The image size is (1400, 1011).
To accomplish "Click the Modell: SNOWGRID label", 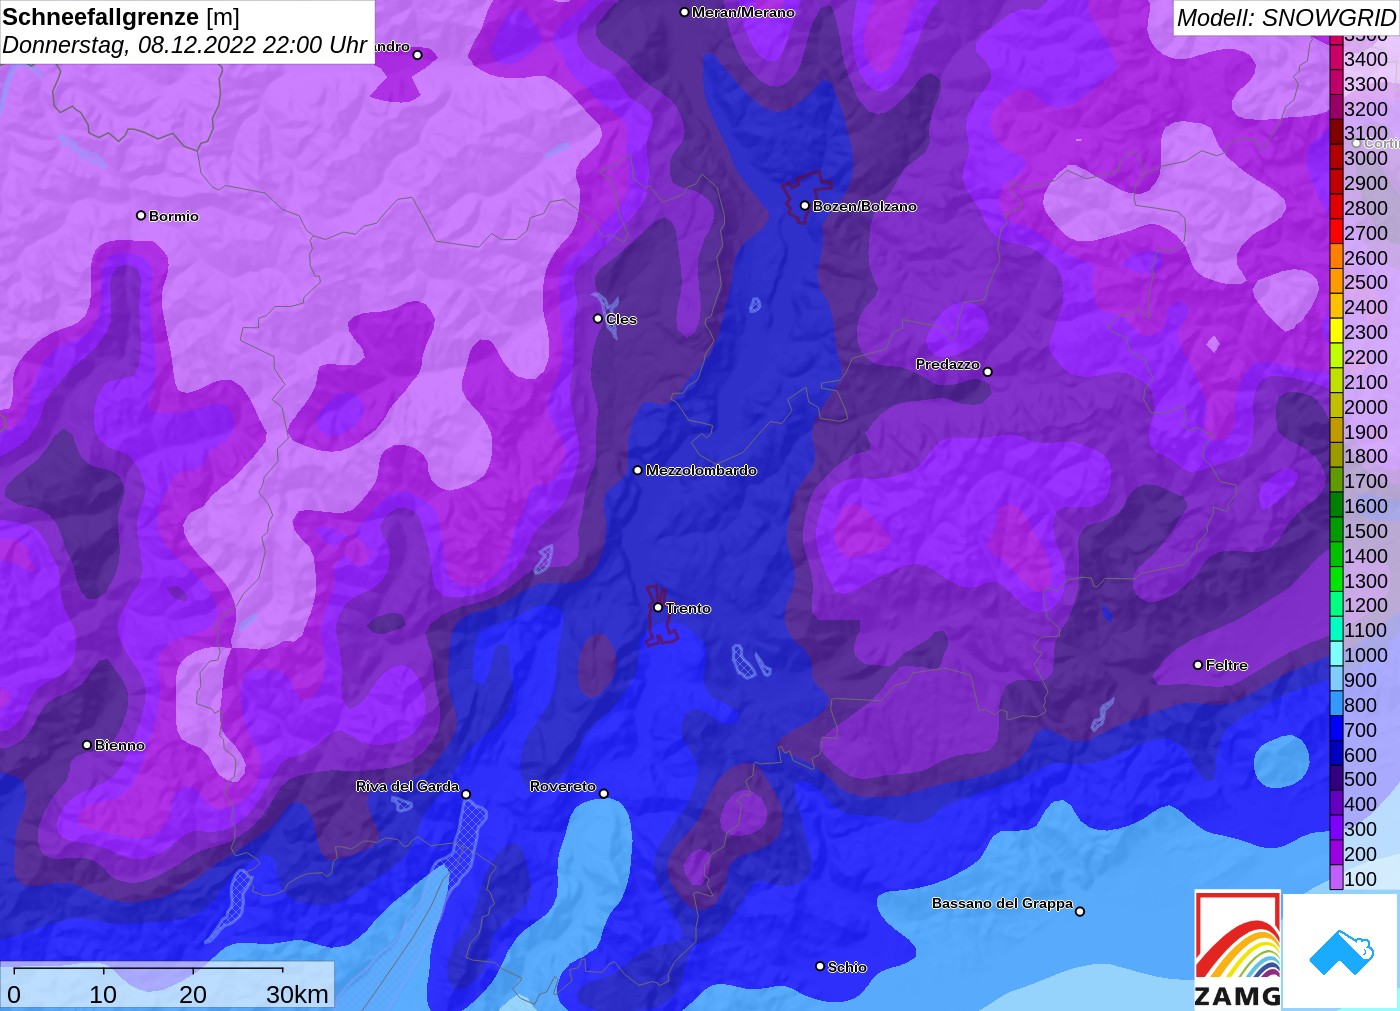I will pos(1286,18).
